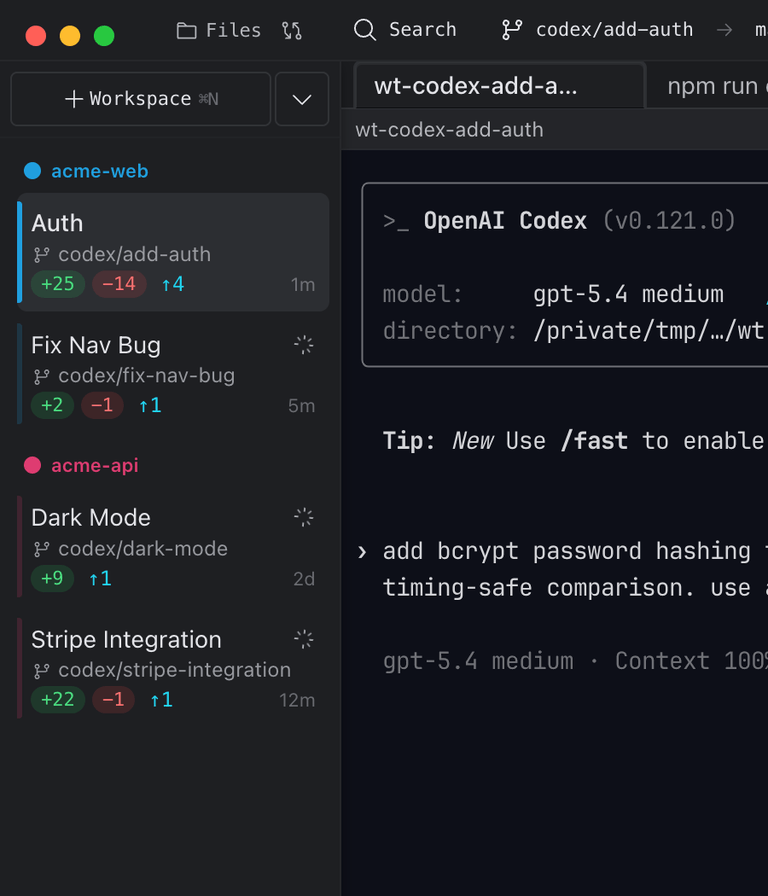Click the blue acme-web color dot
The width and height of the screenshot is (768, 896).
coord(33,171)
